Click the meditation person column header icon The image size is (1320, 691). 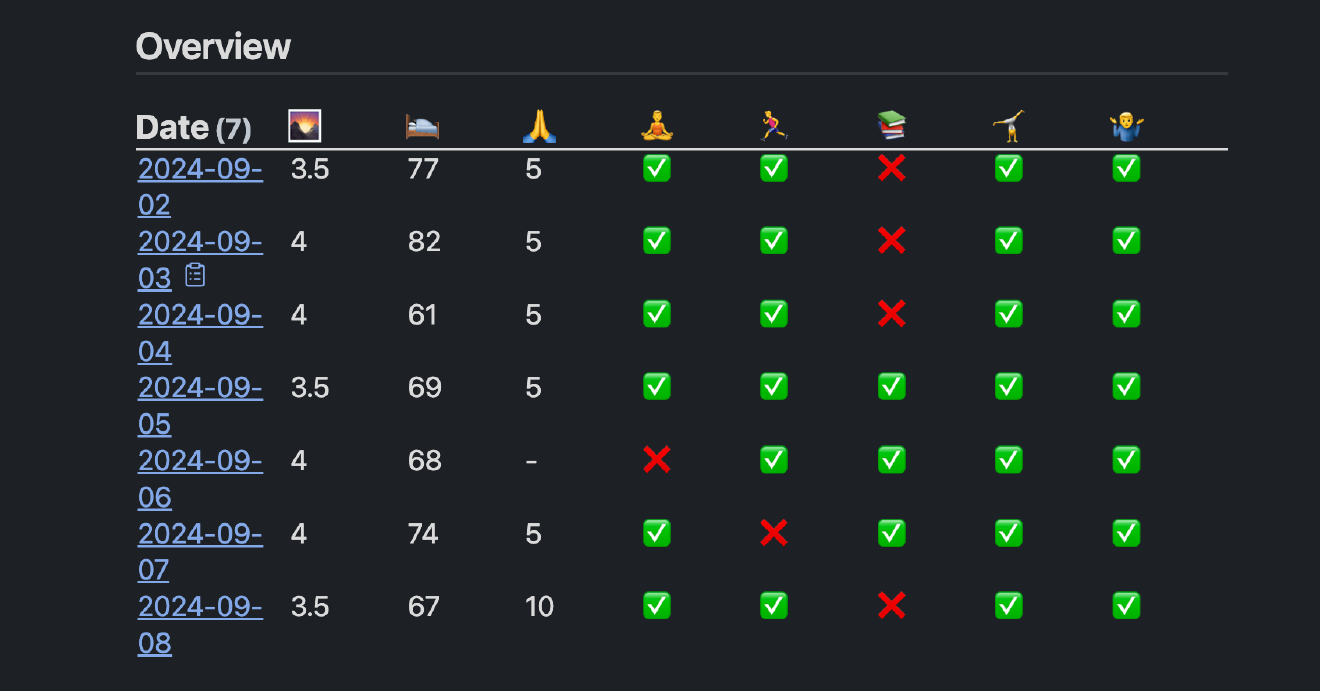click(657, 127)
